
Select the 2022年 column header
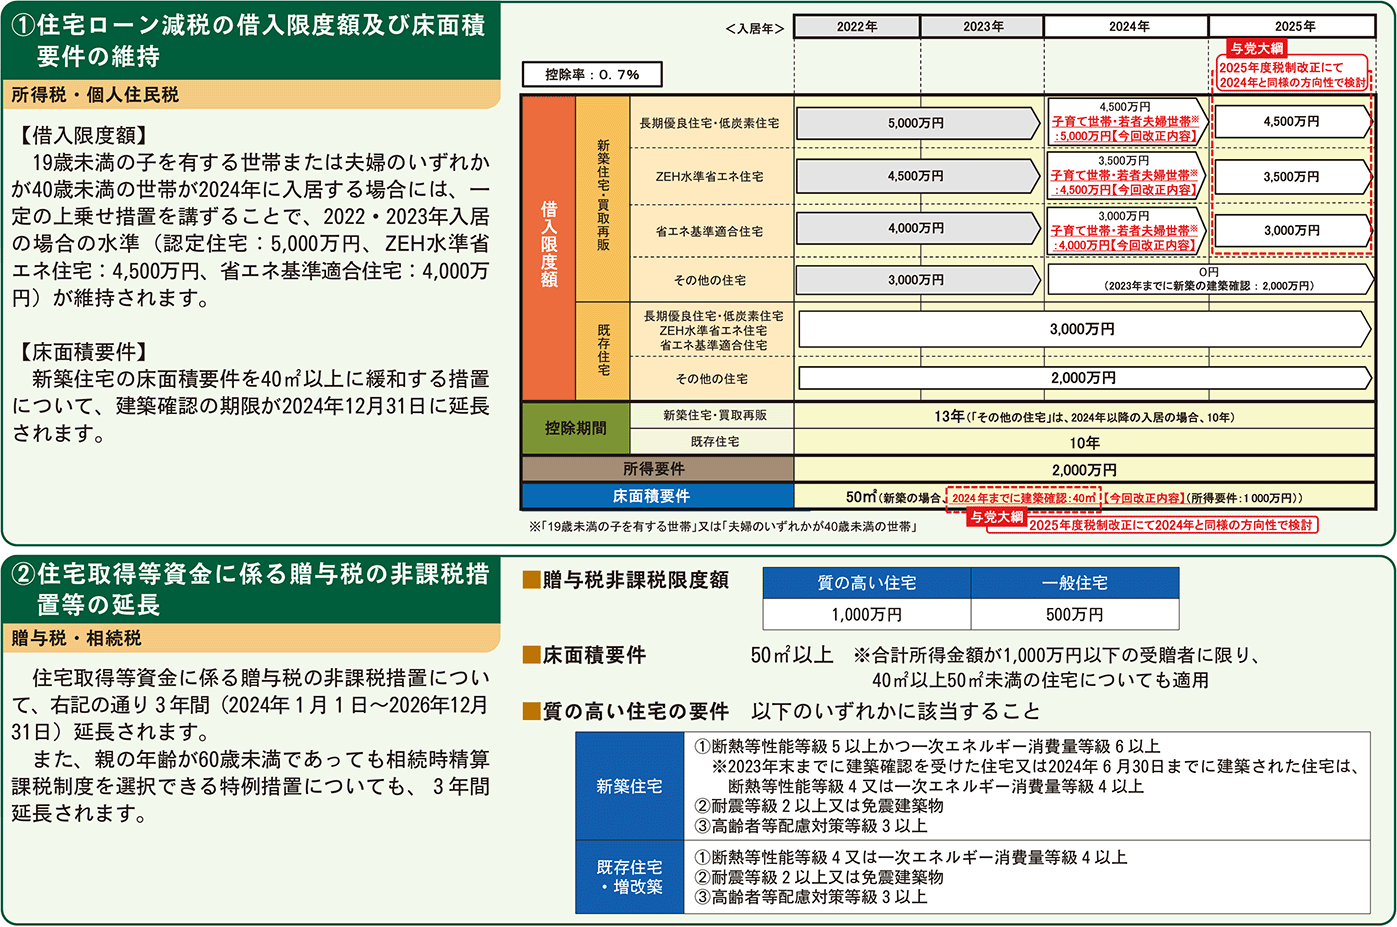pos(857,27)
